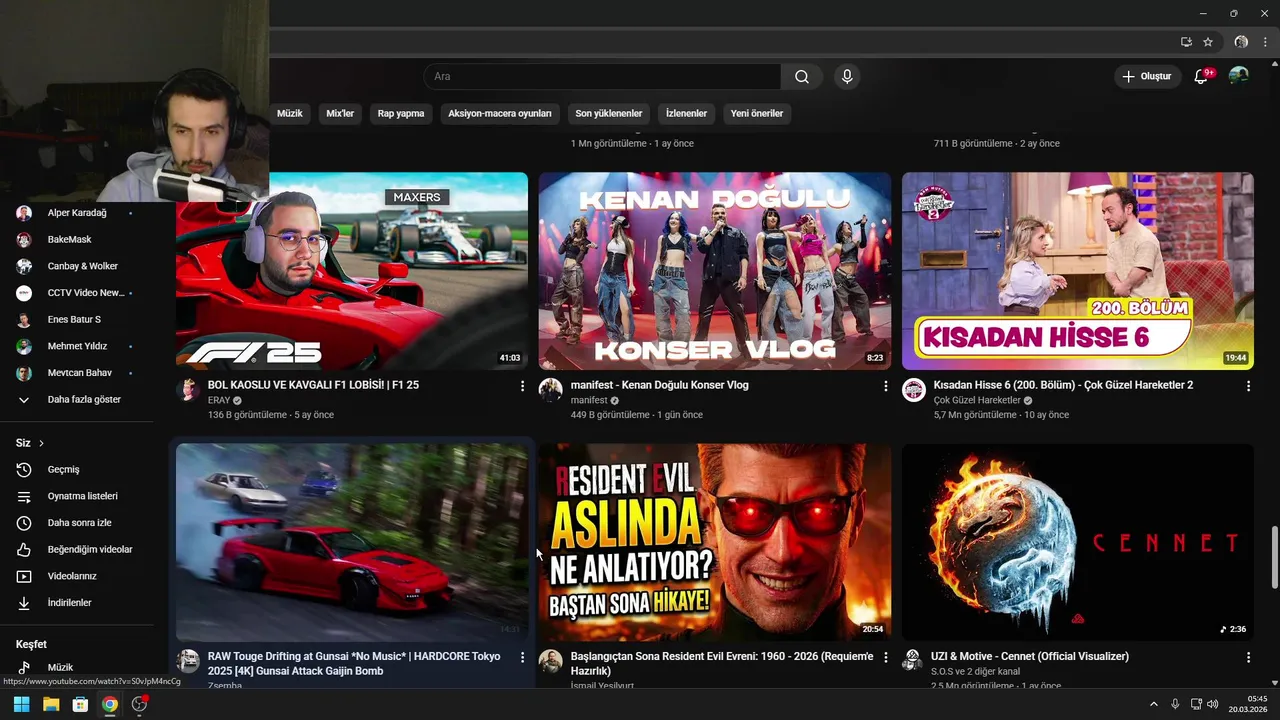Open the Resident Evil video thumbnail

[x=715, y=542]
